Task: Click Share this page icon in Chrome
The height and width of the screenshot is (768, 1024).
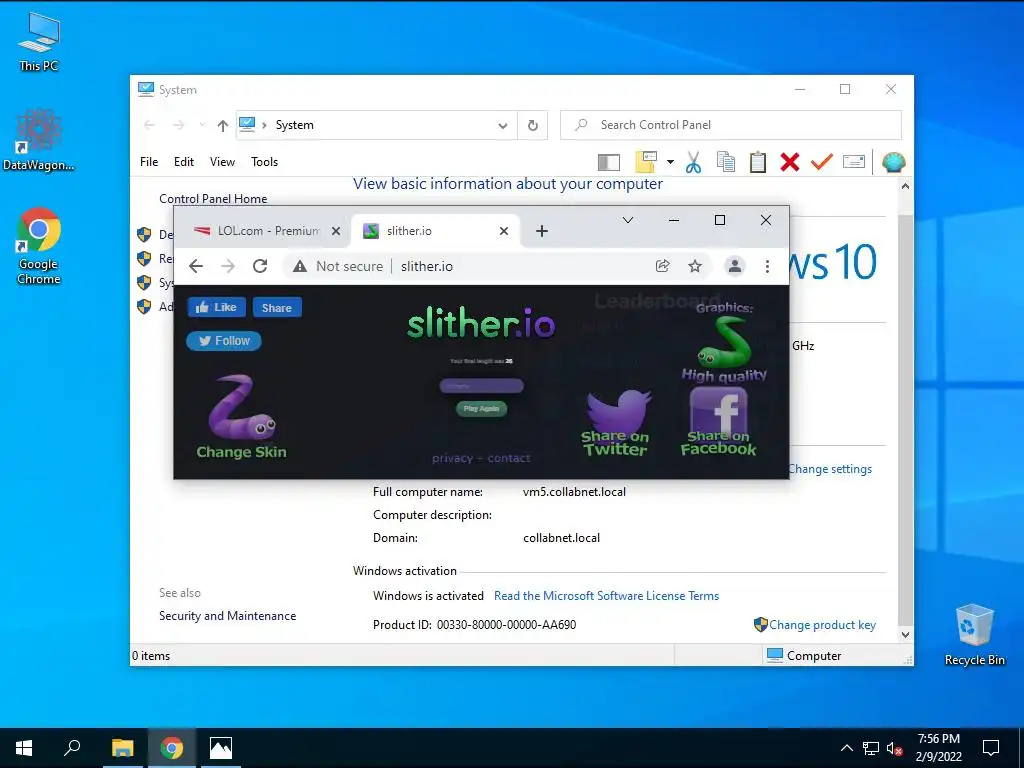Action: click(x=662, y=266)
